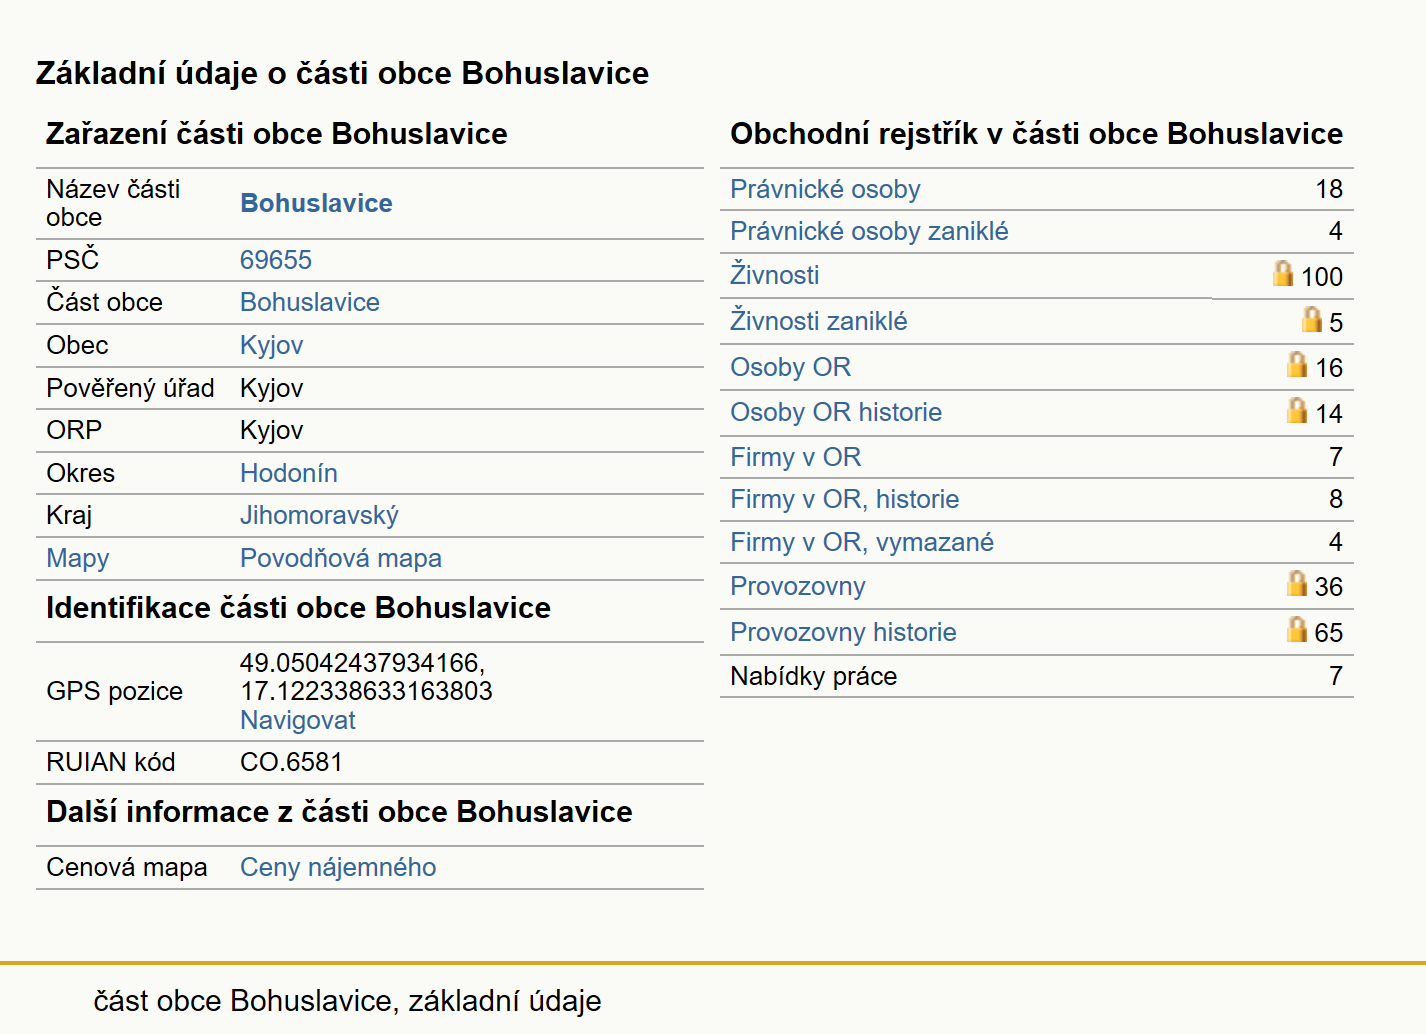The width and height of the screenshot is (1426, 1034).
Task: Open Právnické osoby zaniklé list
Action: point(869,231)
